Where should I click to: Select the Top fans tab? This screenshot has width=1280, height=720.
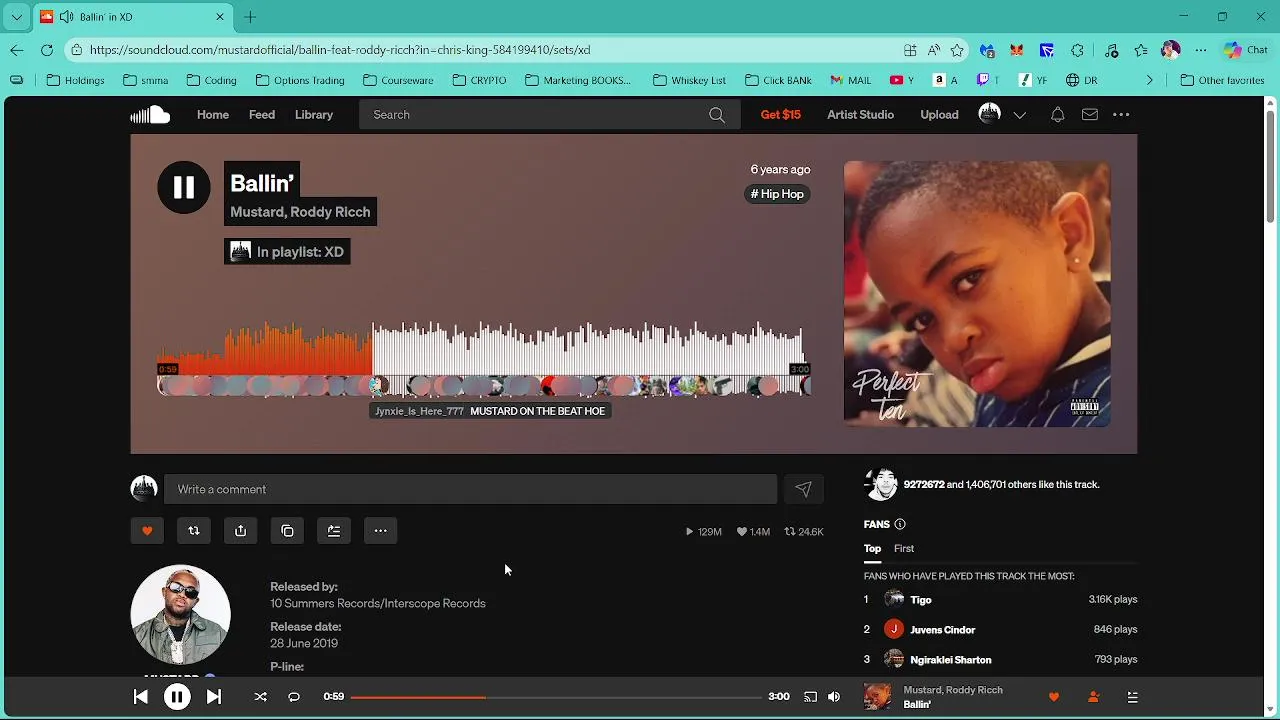[872, 548]
